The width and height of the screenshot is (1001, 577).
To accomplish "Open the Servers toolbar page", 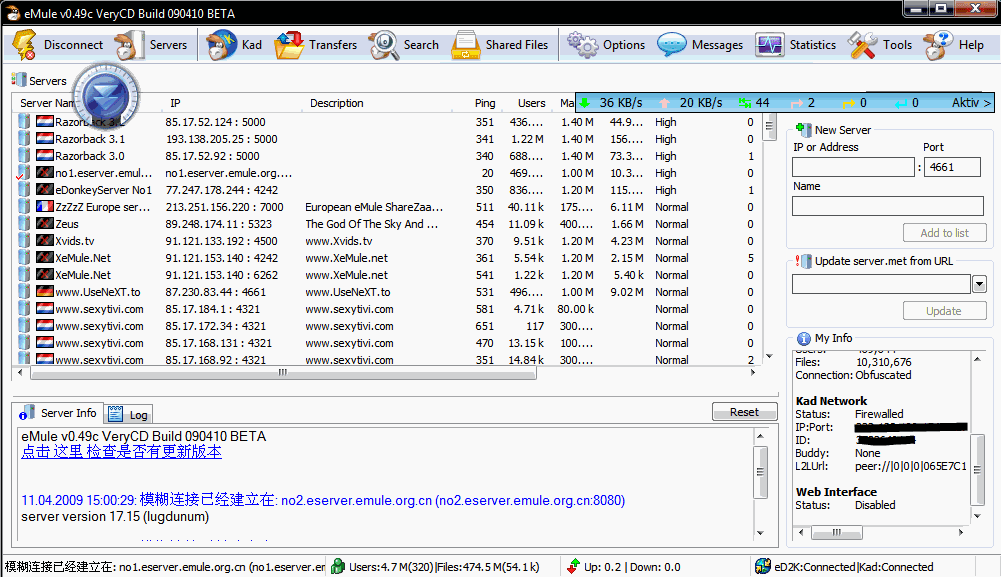I will pos(152,45).
